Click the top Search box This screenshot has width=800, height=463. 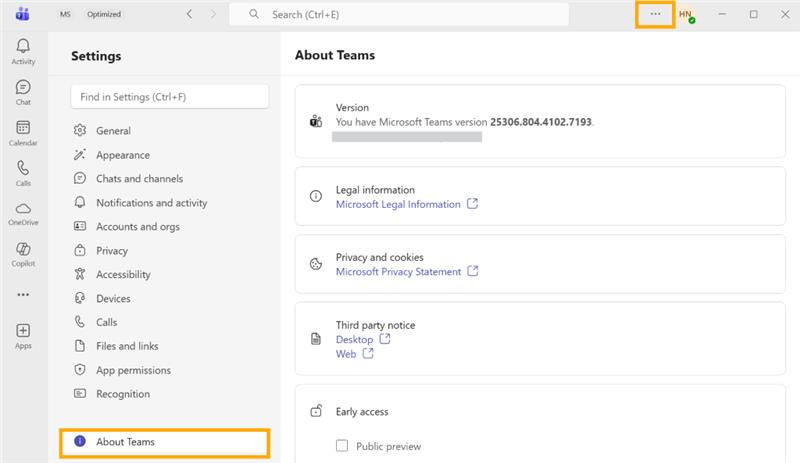click(x=400, y=15)
